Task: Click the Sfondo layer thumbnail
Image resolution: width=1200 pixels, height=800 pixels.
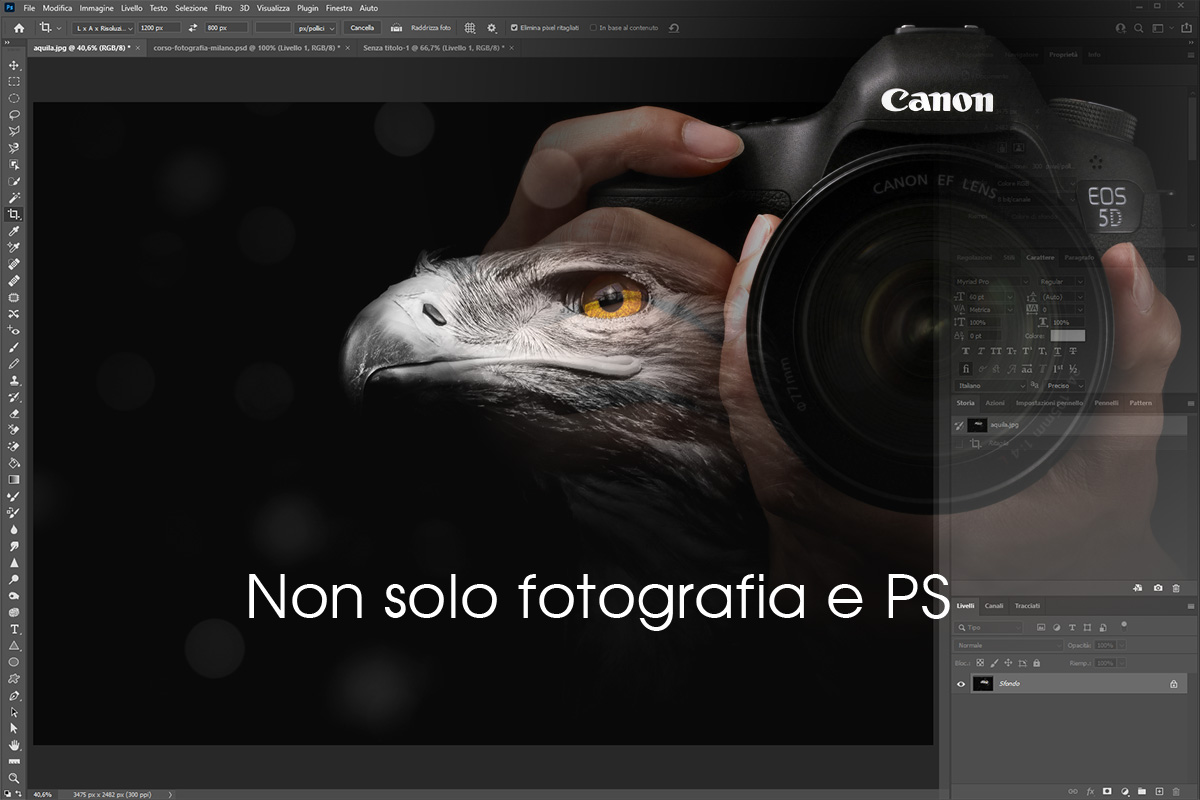Action: [984, 684]
